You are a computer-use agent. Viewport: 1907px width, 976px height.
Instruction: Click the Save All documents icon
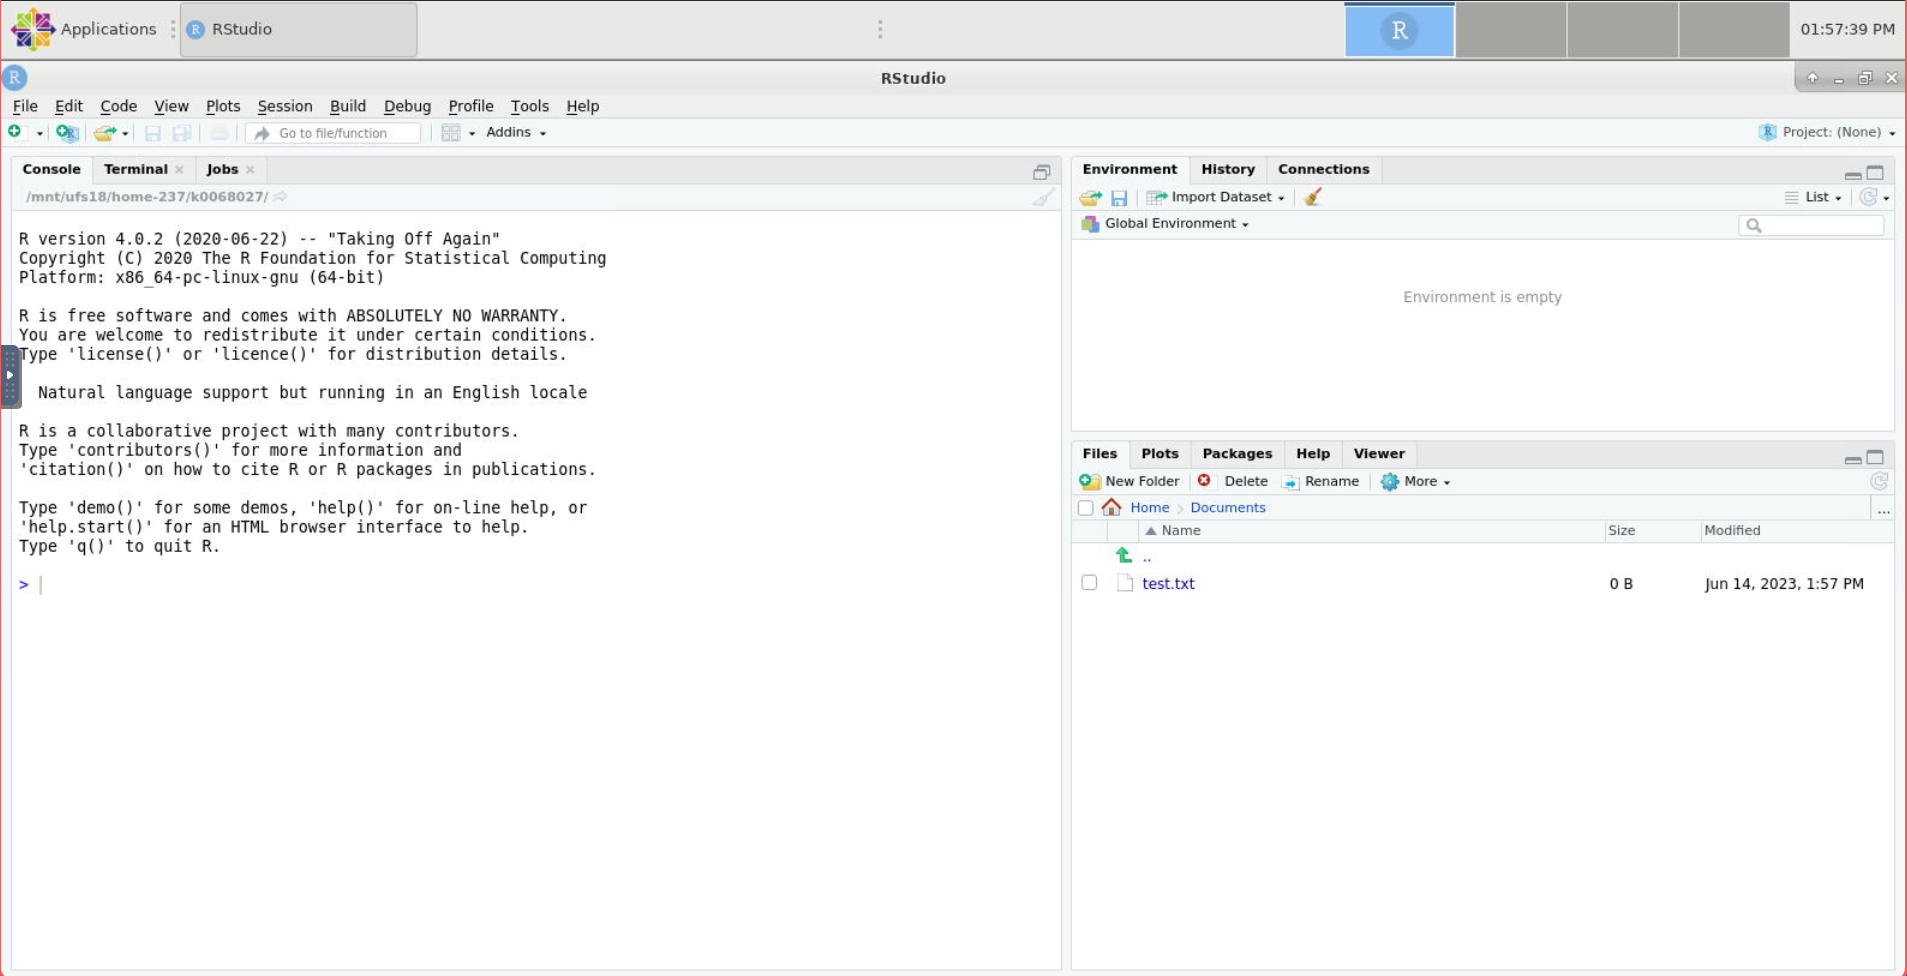(x=181, y=133)
